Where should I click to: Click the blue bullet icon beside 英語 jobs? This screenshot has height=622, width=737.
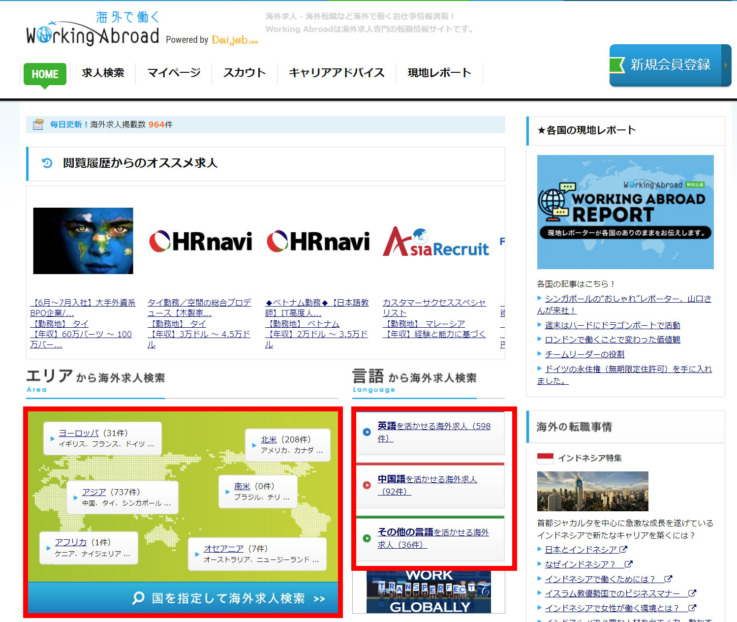click(367, 432)
